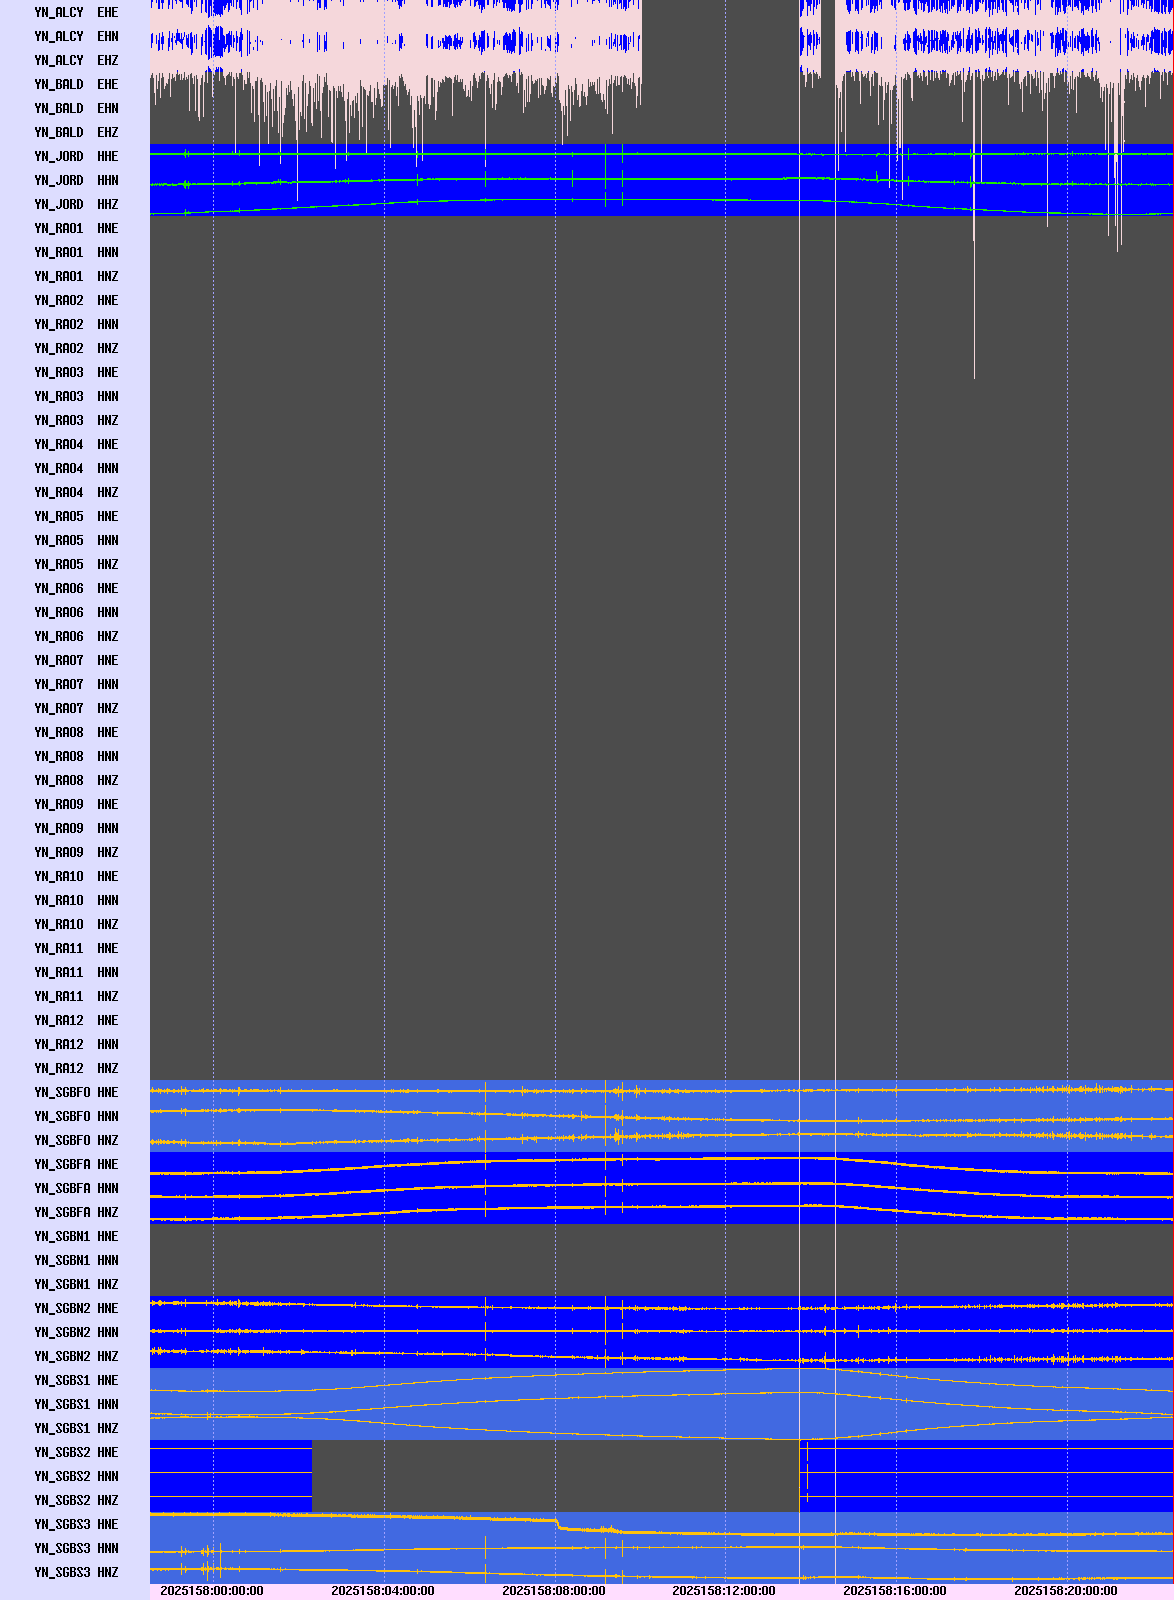Select the YN_RA05 HNE channel label
The width and height of the screenshot is (1174, 1600).
pos(76,516)
